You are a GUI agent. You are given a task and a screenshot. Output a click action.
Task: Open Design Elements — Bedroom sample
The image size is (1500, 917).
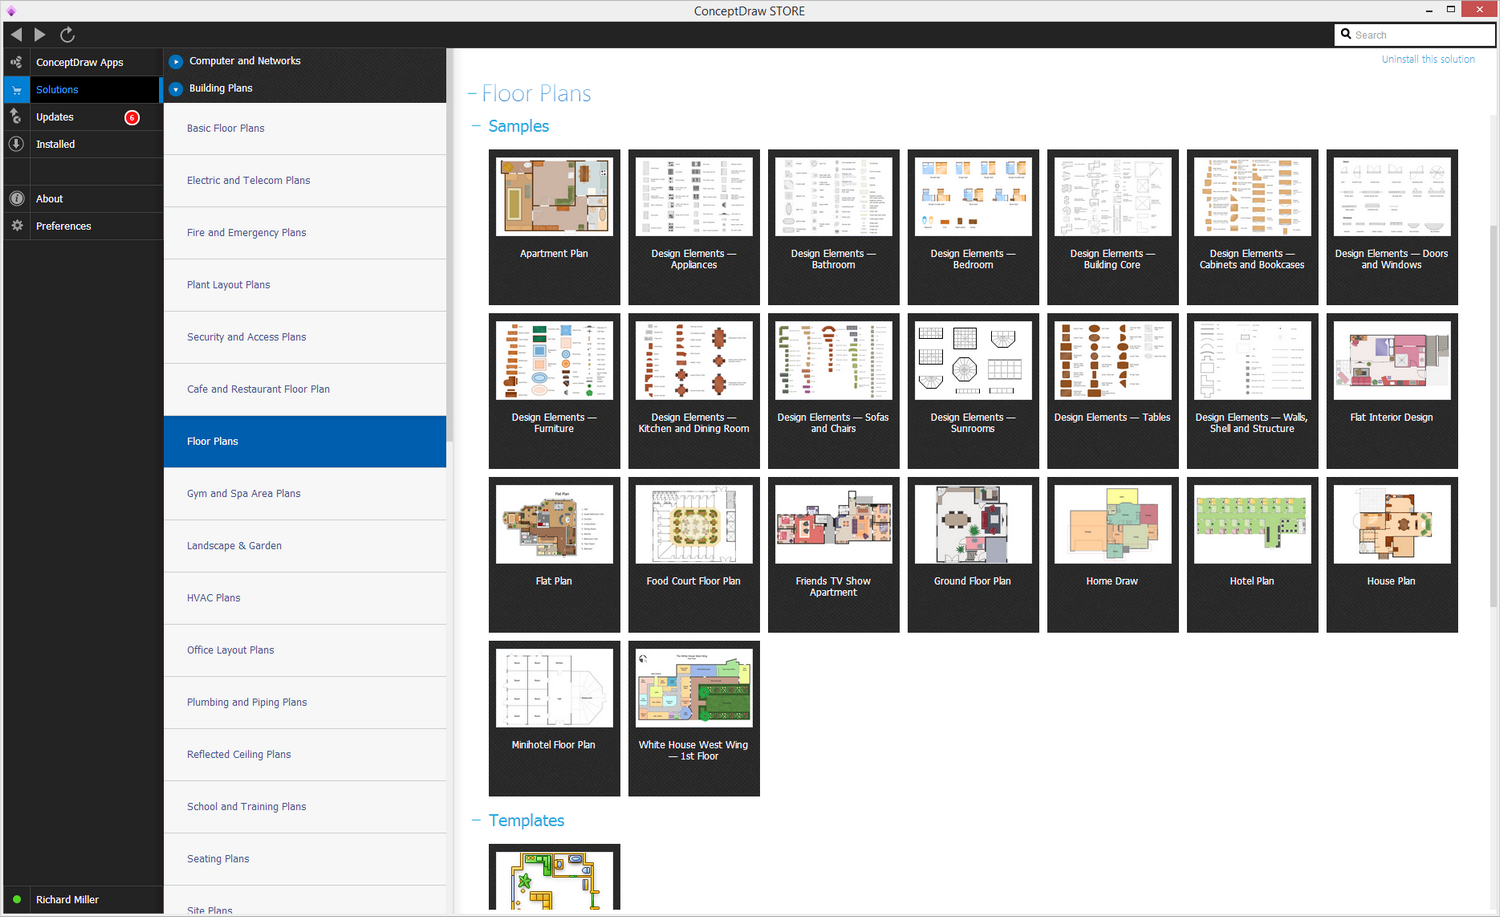pos(973,227)
